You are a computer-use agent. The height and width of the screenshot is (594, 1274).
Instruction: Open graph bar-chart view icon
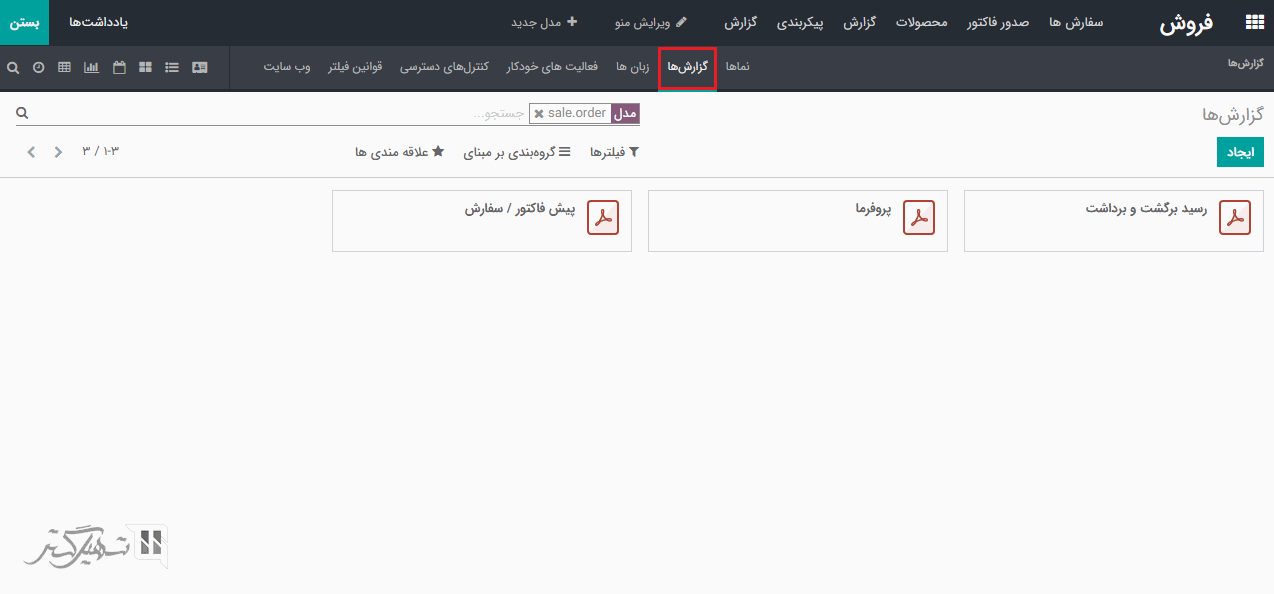pos(92,67)
